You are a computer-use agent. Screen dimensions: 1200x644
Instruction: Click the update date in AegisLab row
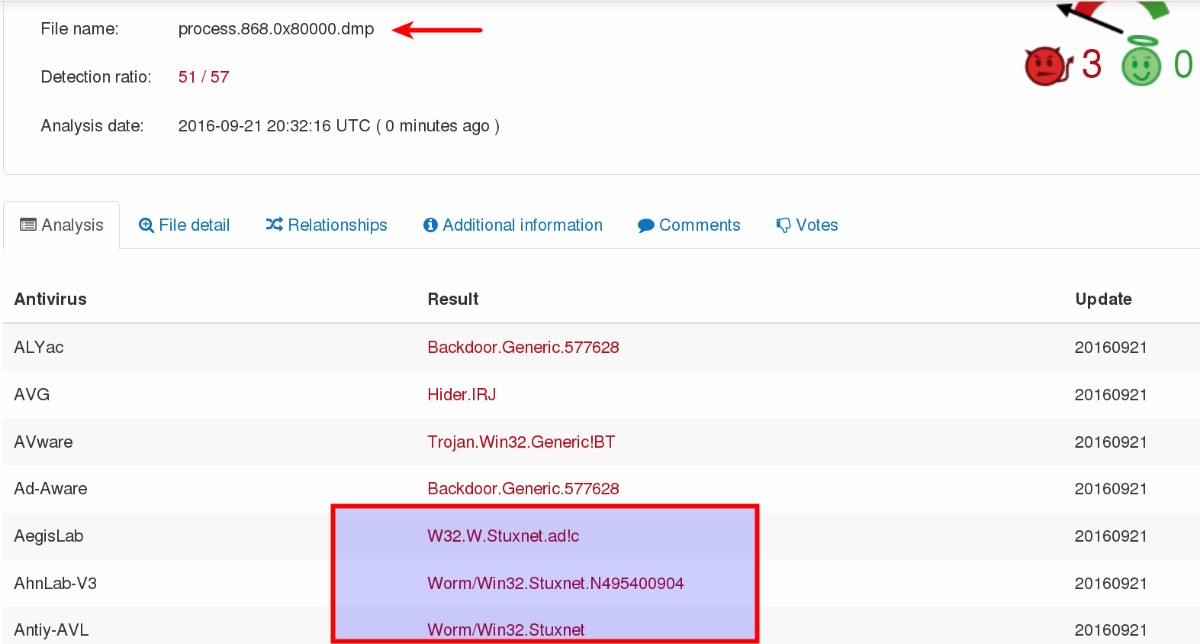point(1110,536)
